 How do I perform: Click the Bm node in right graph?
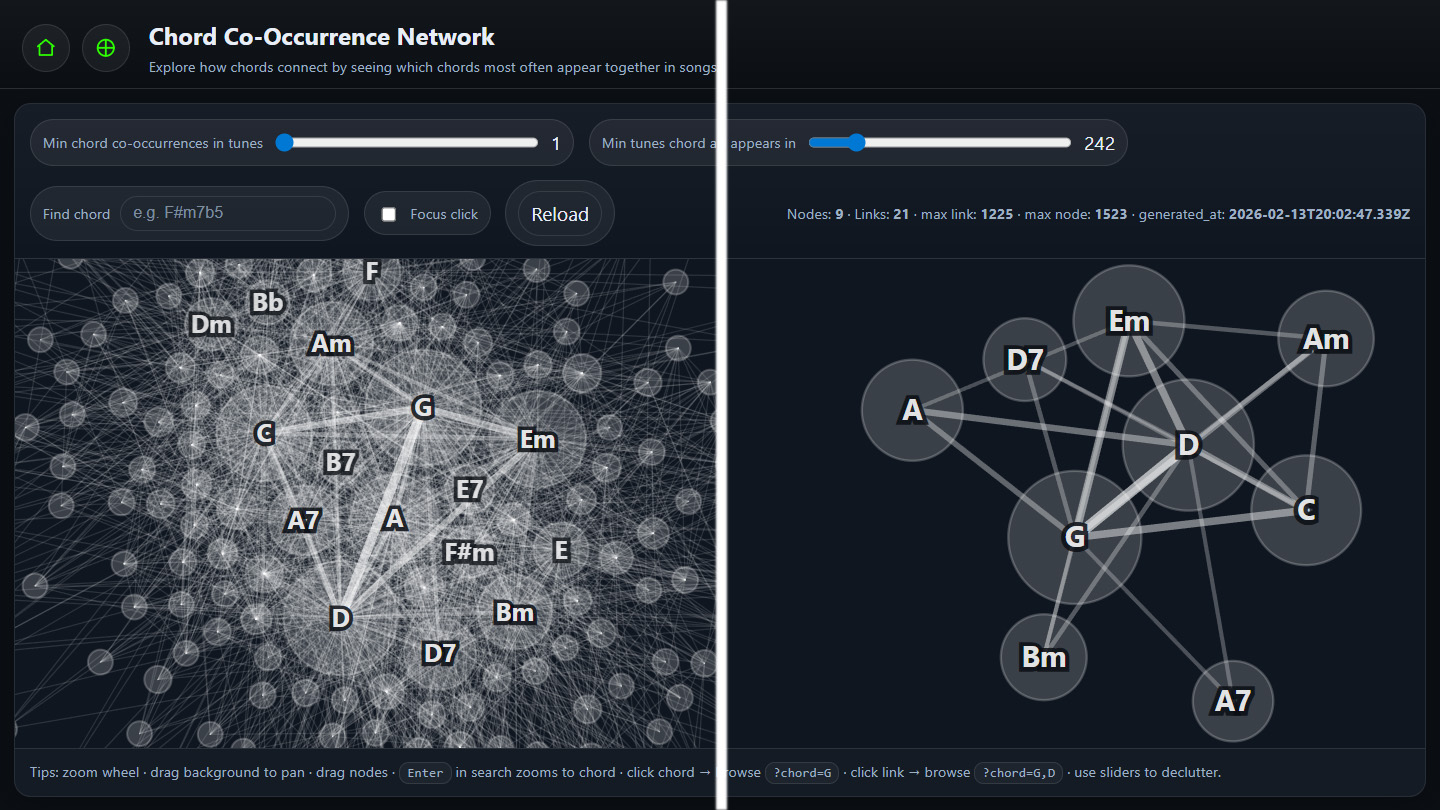click(x=1043, y=657)
